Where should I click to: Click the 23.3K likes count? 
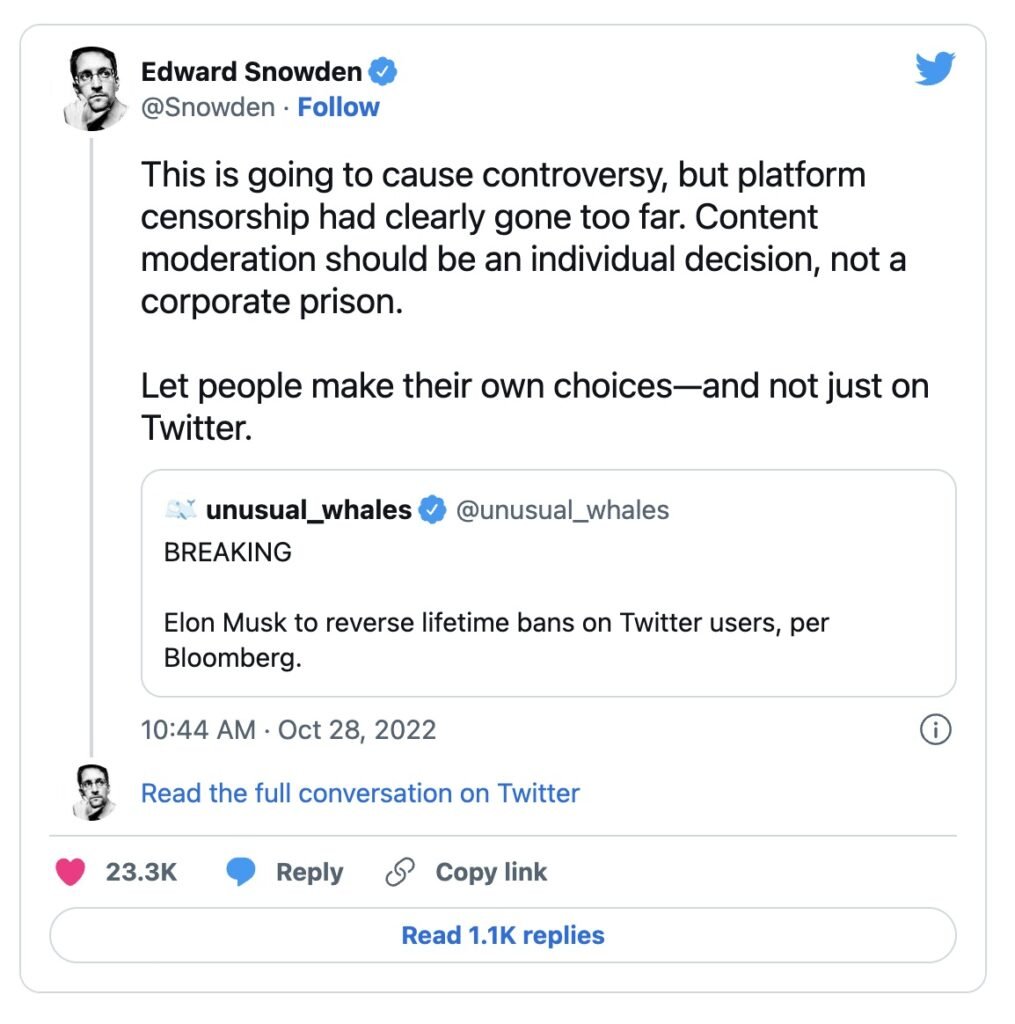tap(141, 872)
